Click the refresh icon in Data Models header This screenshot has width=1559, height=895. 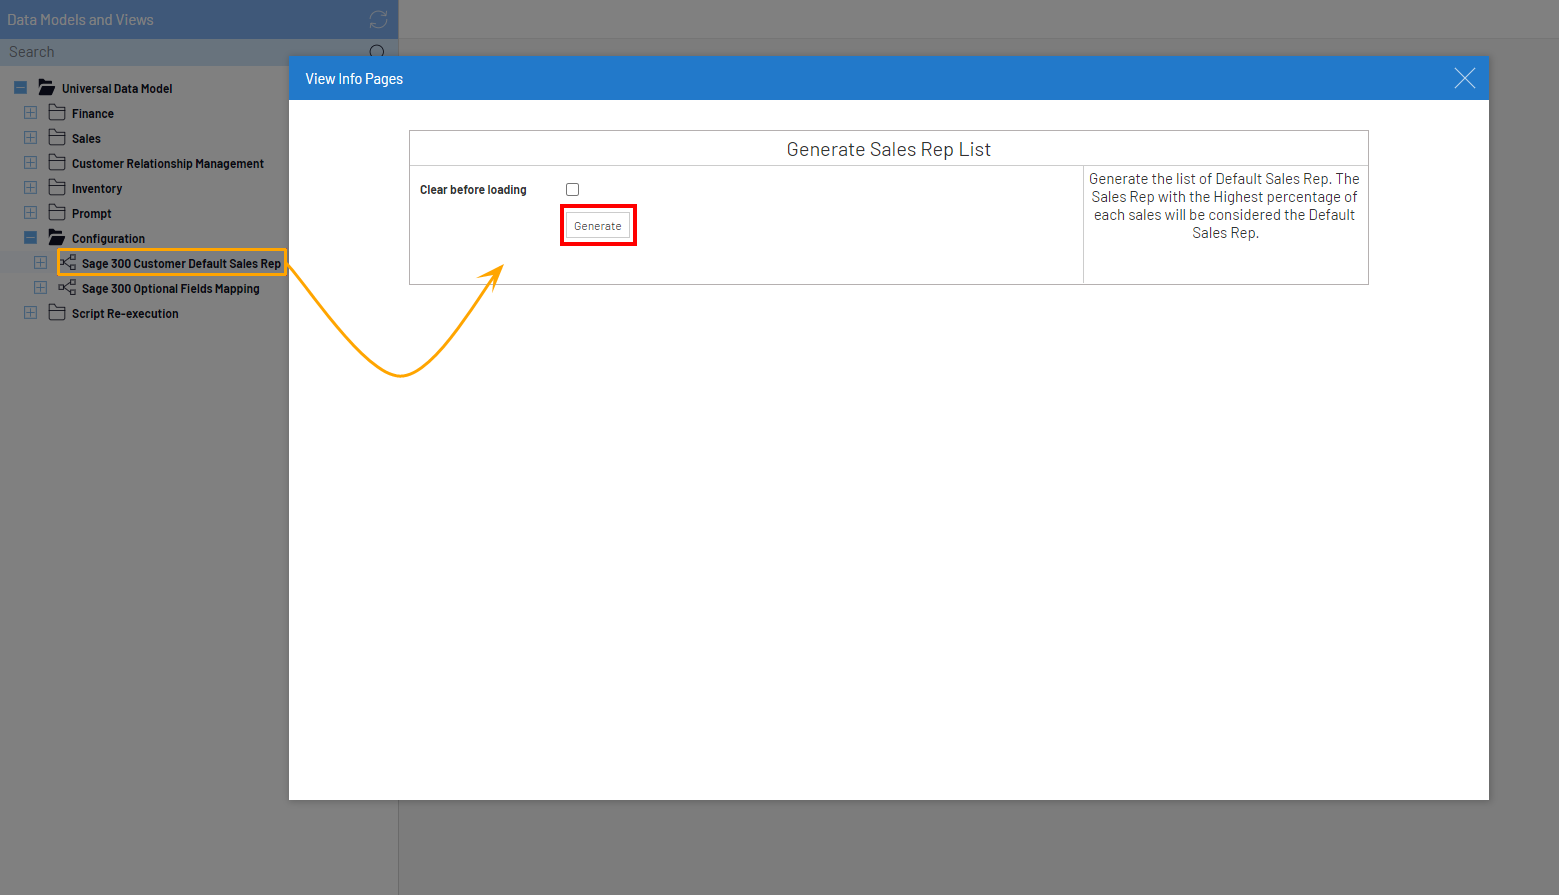pos(378,19)
